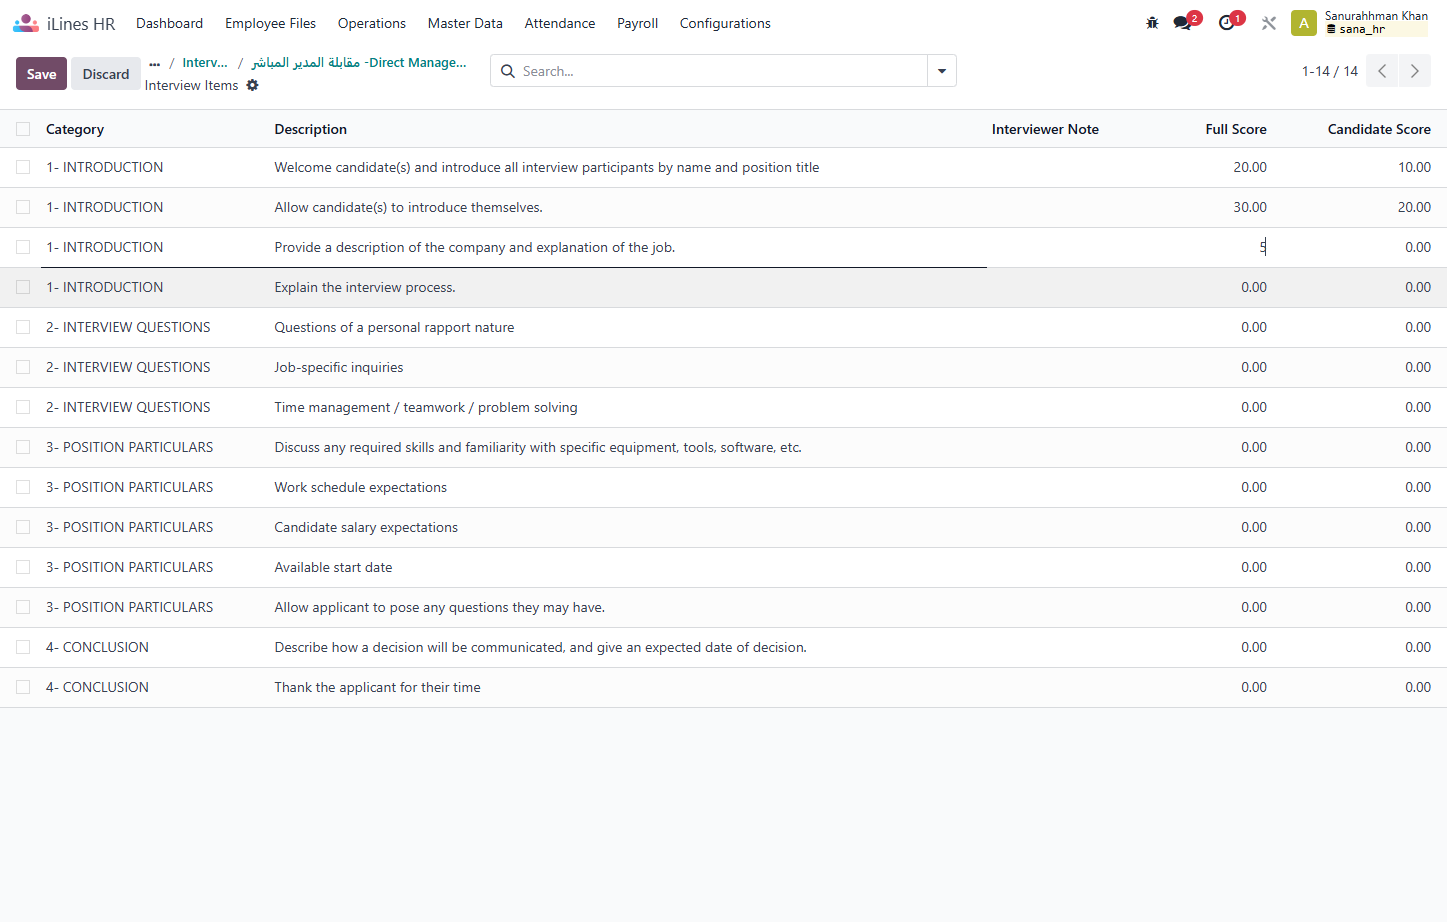Viewport: 1447px width, 922px height.
Task: Open the Master Data menu
Action: [x=465, y=23]
